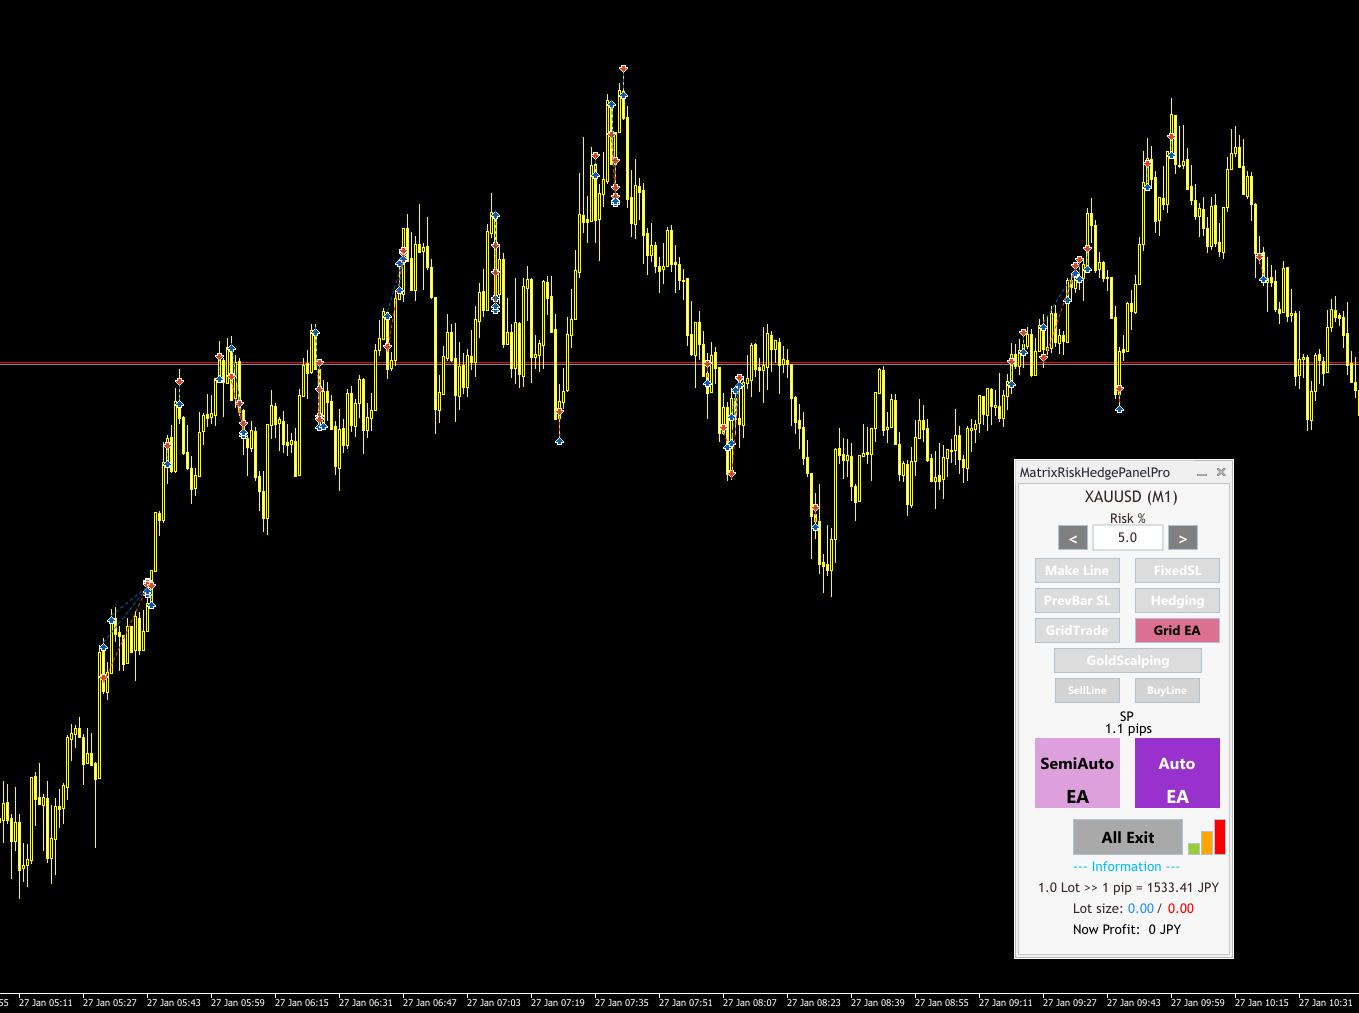Viewport: 1359px width, 1013px height.
Task: Toggle the SellLine button
Action: point(1087,691)
